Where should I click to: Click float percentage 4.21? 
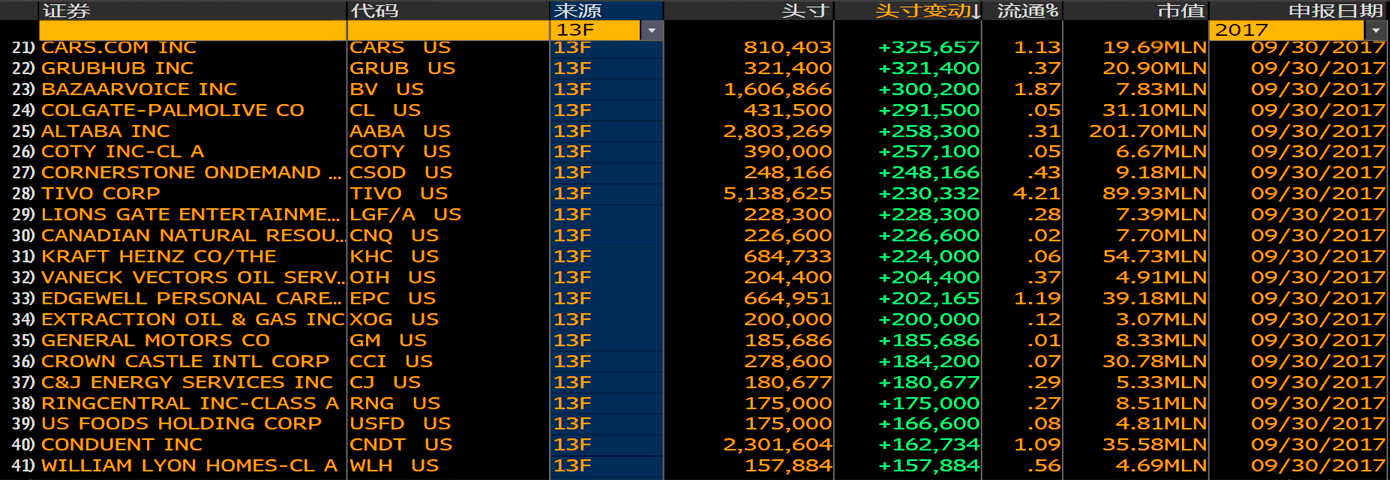[1036, 193]
